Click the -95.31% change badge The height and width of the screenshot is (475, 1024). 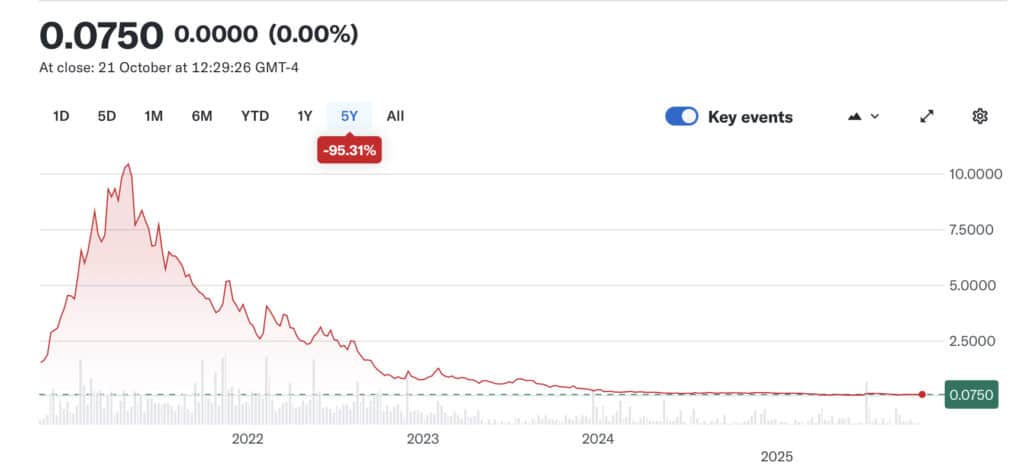point(349,150)
